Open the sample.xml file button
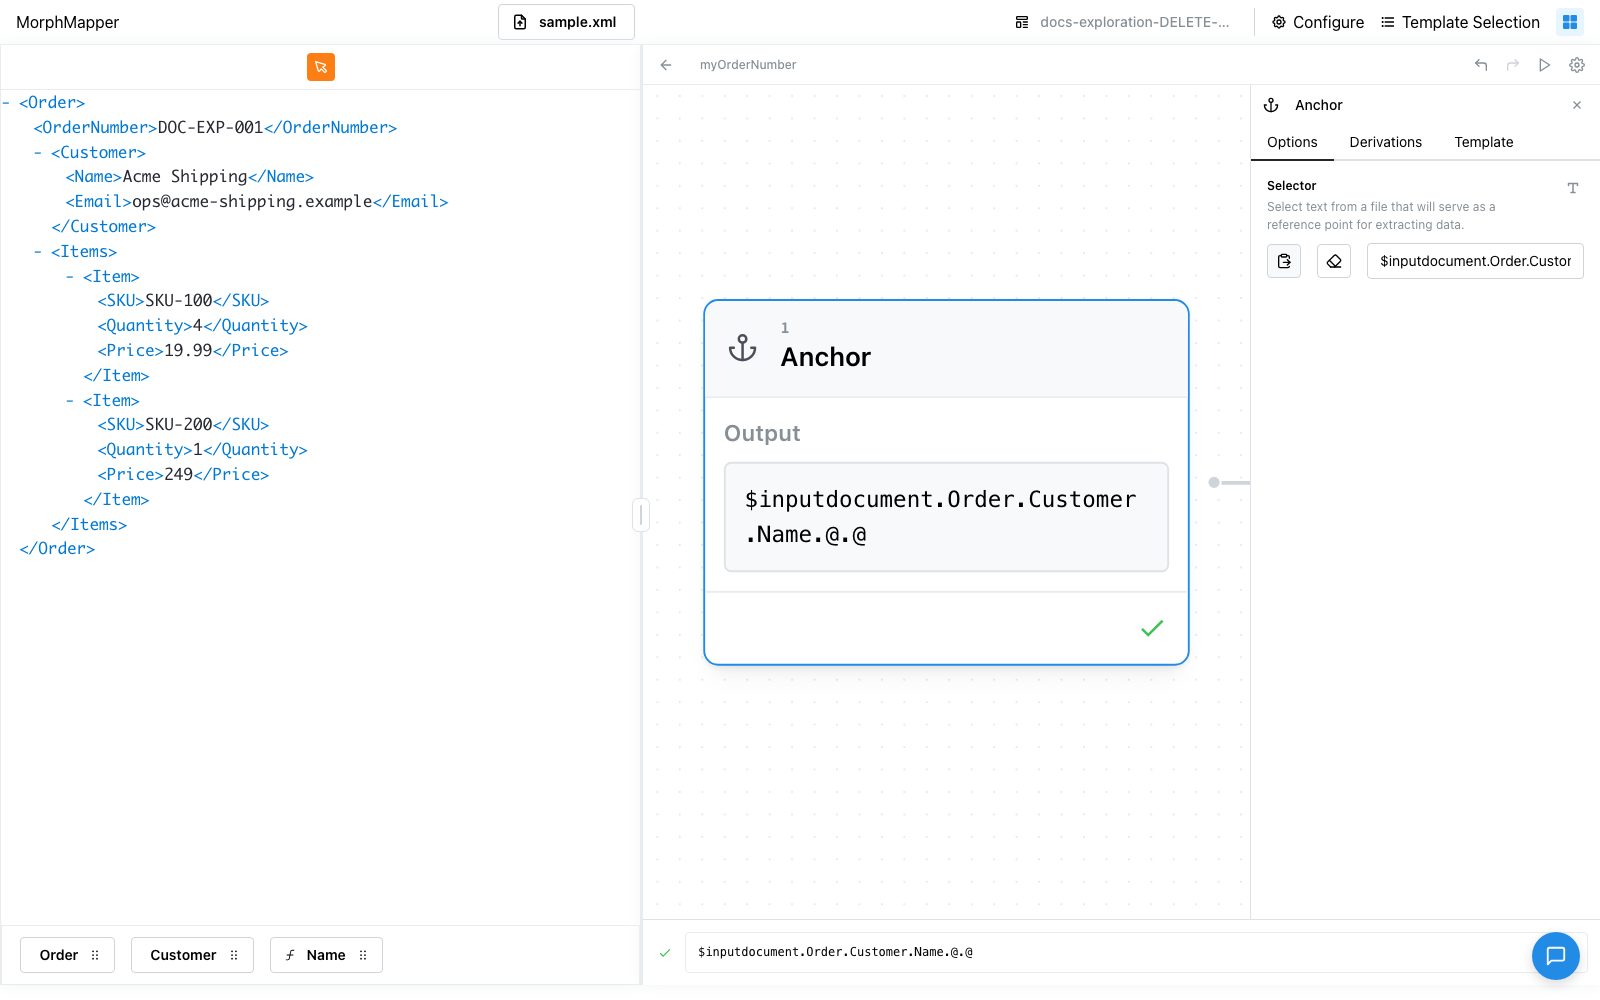Image resolution: width=1600 pixels, height=1000 pixels. [x=566, y=22]
